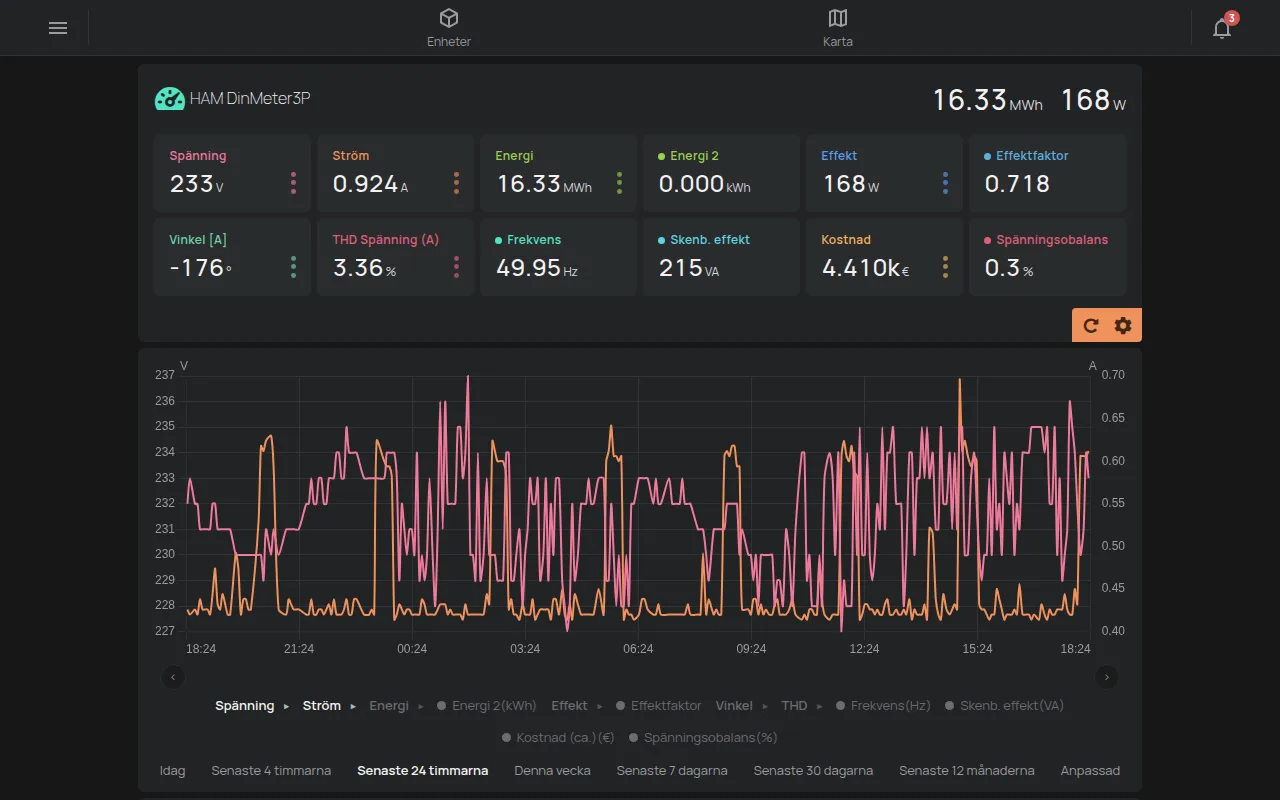The image size is (1280, 800).
Task: Open the three-dot menu on the Kostnad card
Action: pos(945,267)
